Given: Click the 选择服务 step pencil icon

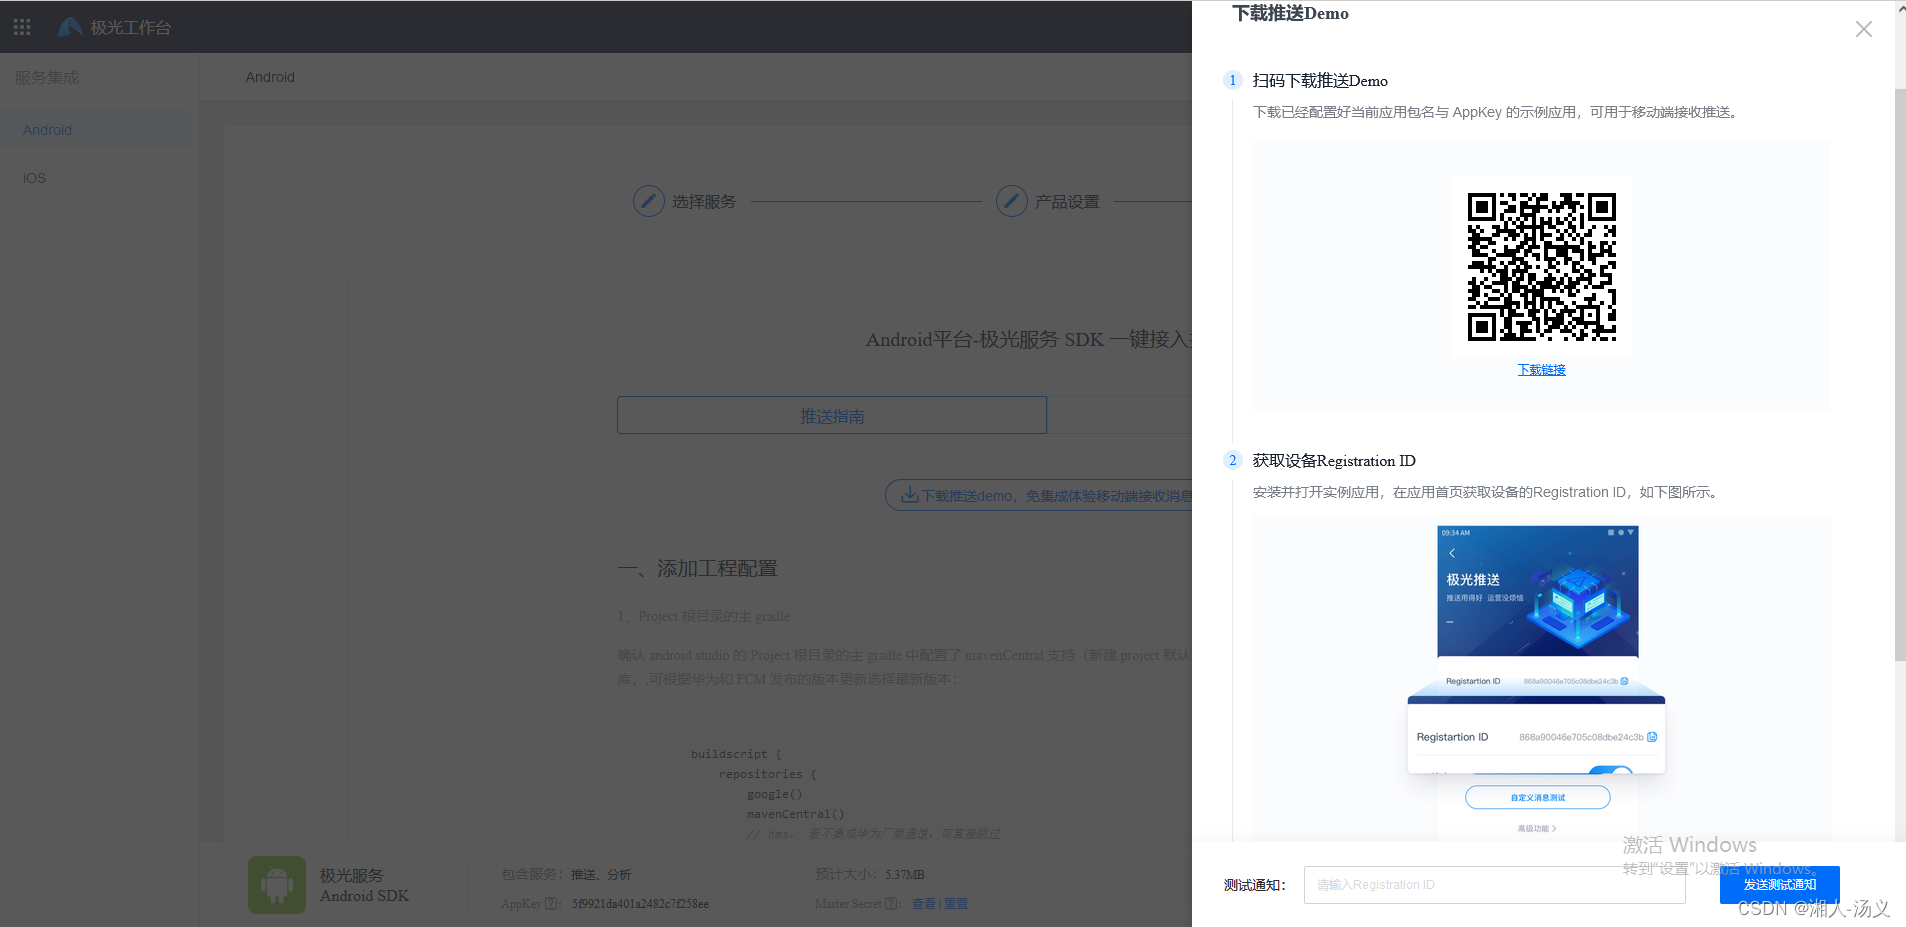Looking at the screenshot, I should (648, 201).
